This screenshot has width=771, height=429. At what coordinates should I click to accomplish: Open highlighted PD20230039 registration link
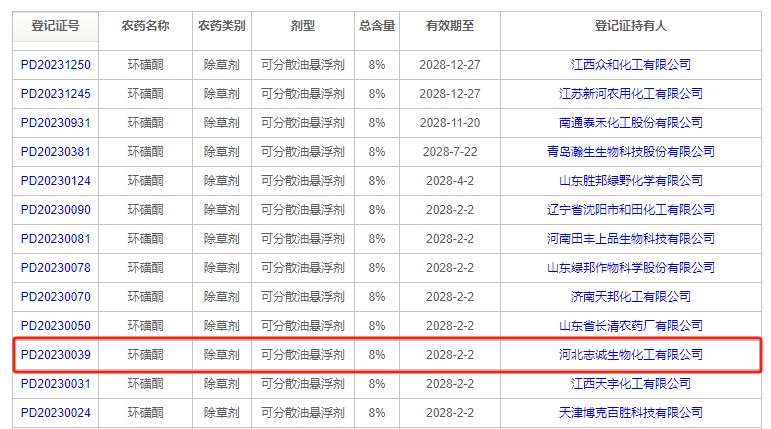(x=55, y=355)
